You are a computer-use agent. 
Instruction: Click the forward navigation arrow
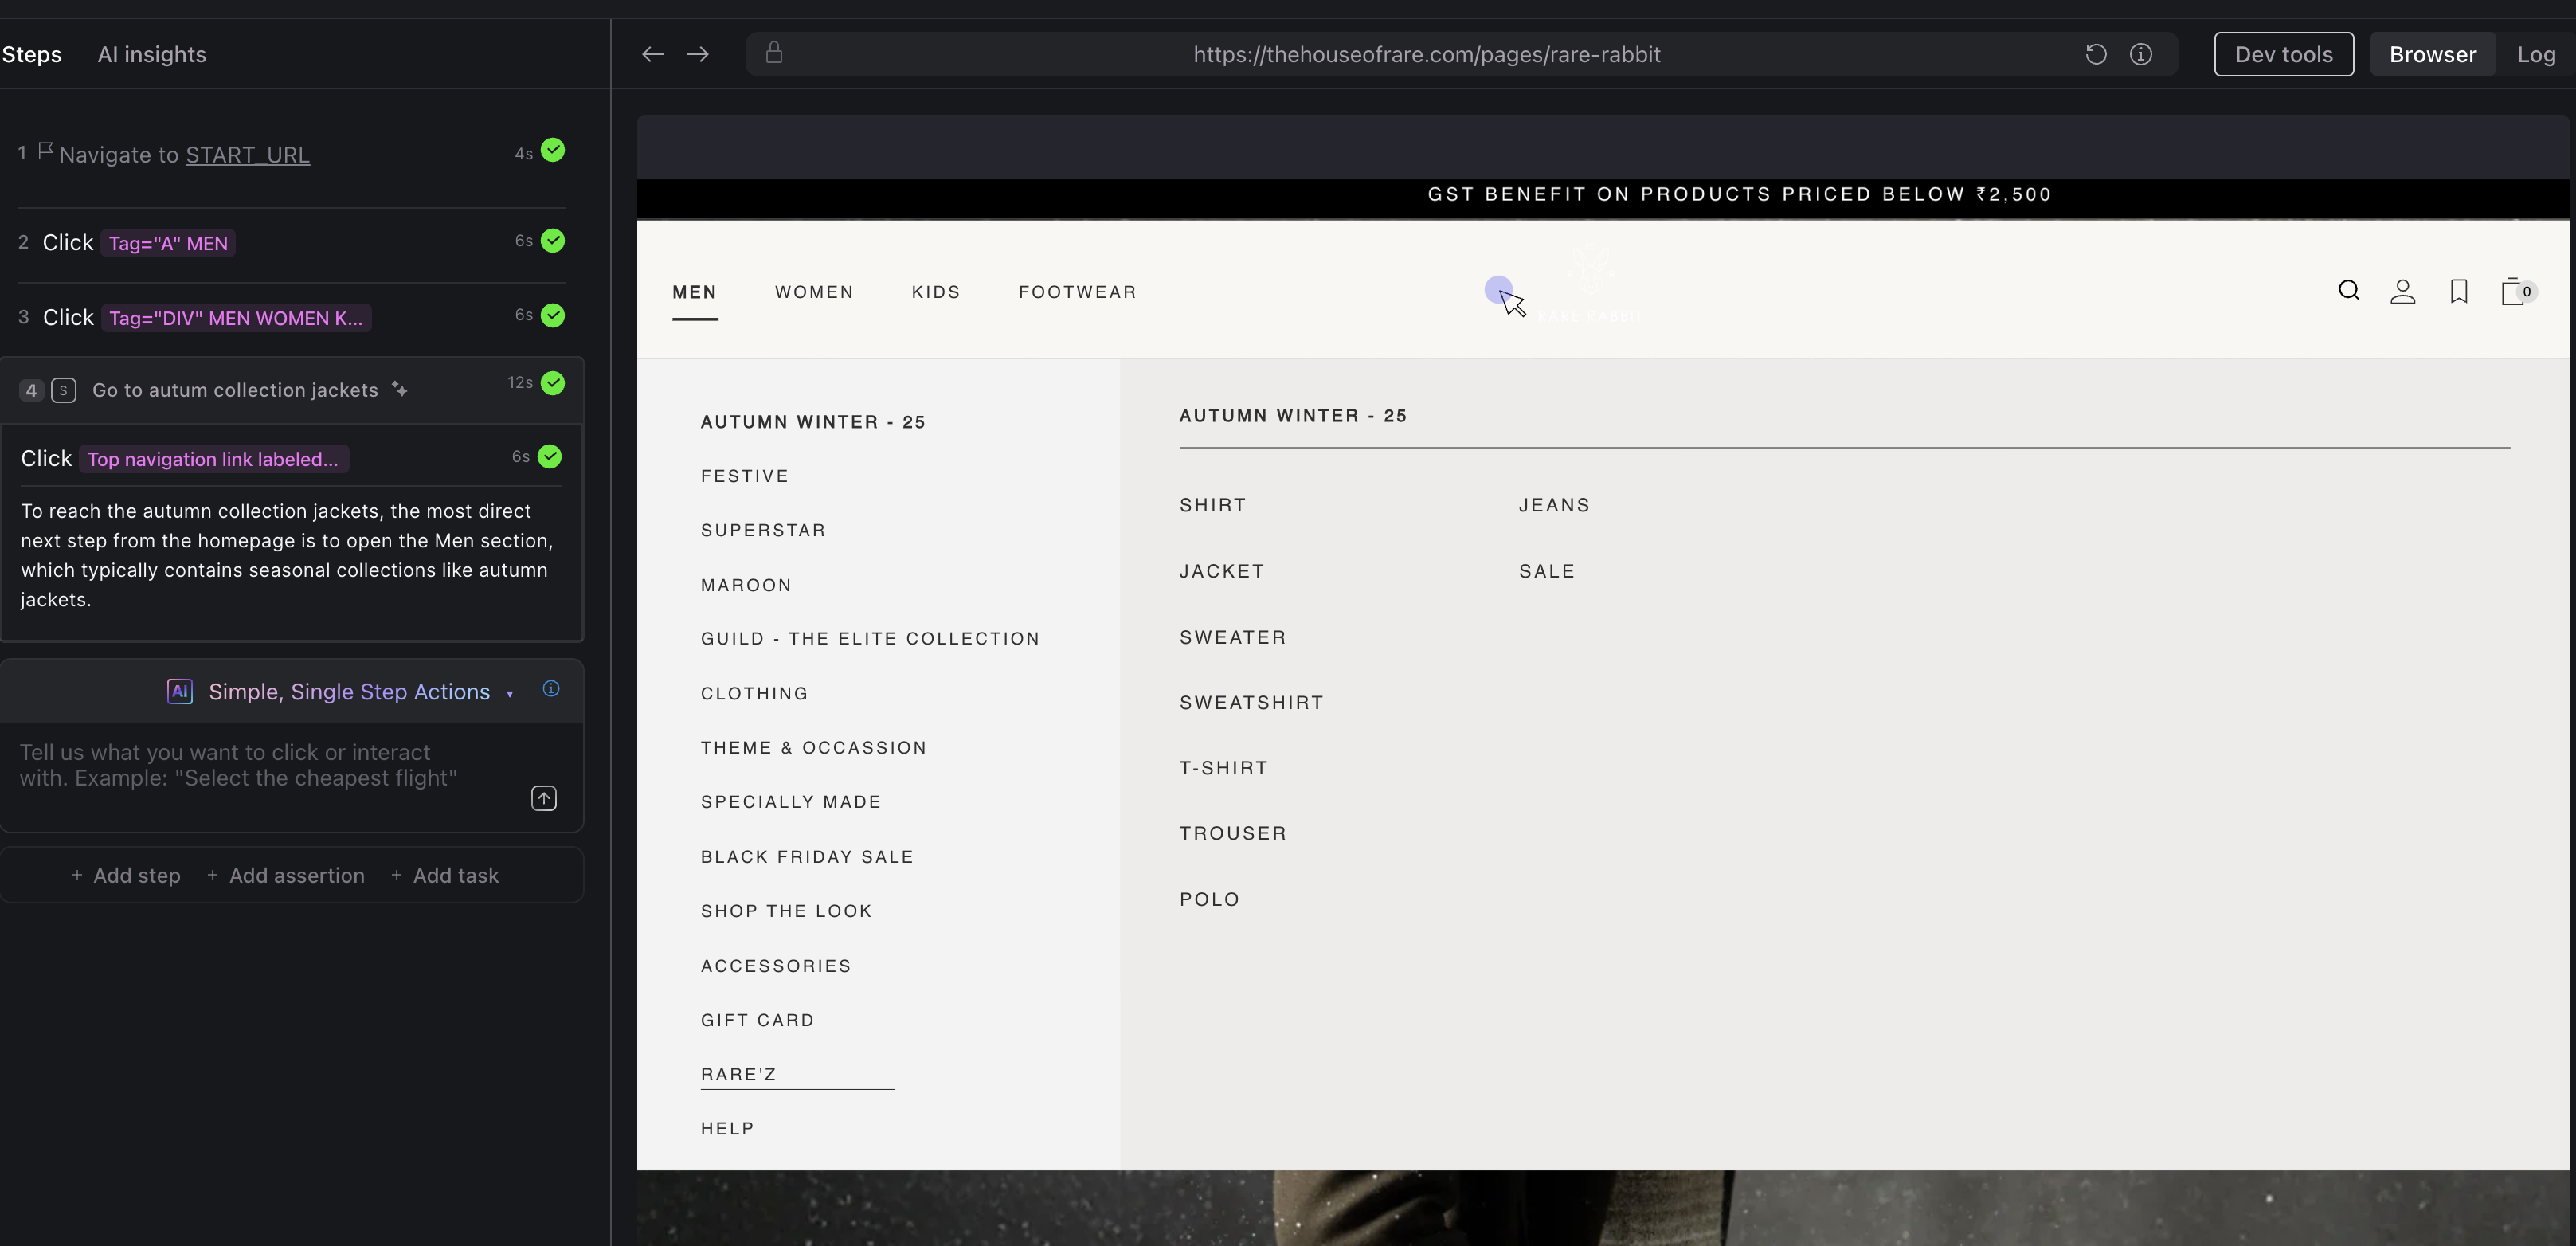697,54
